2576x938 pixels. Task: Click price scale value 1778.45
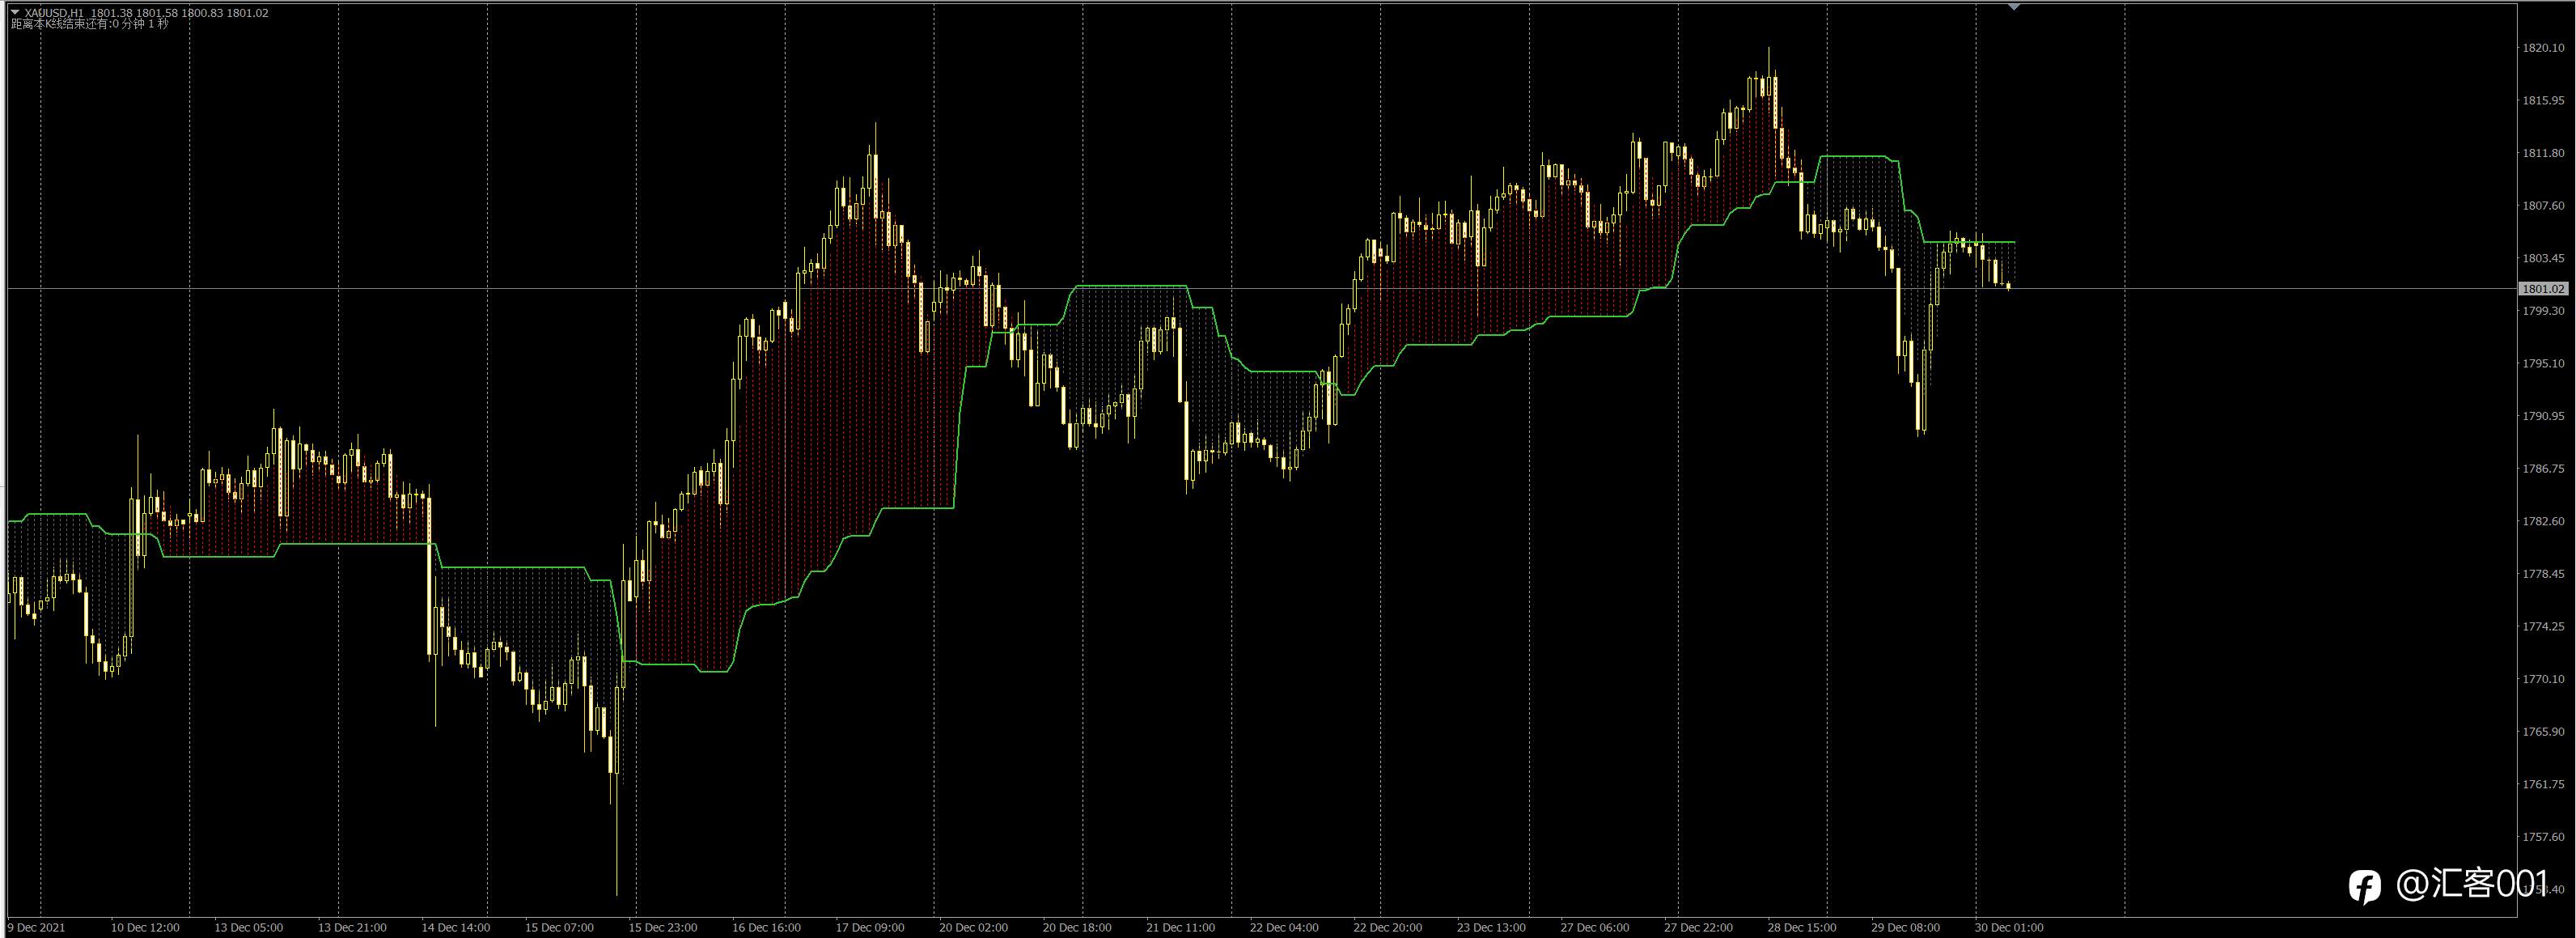2542,574
